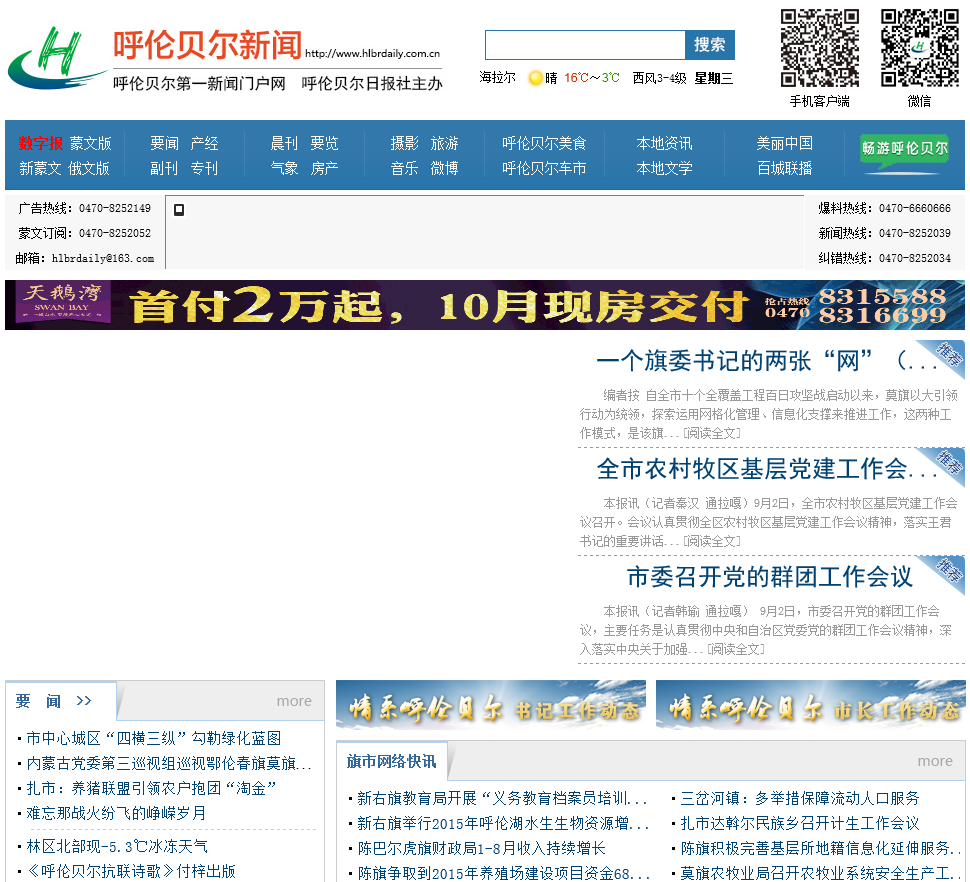
Task: Open the 要览 navigation link
Action: pos(325,143)
